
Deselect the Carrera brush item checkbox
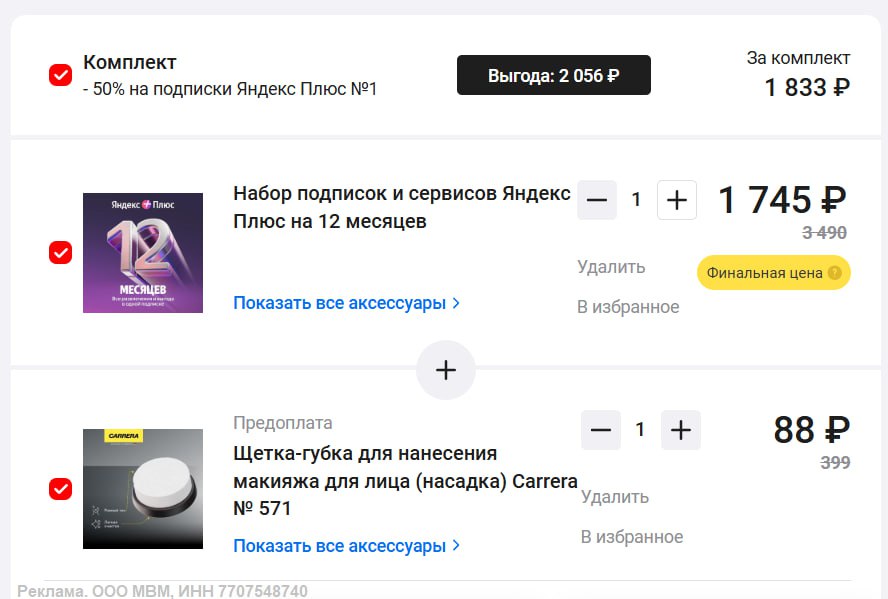(60, 489)
